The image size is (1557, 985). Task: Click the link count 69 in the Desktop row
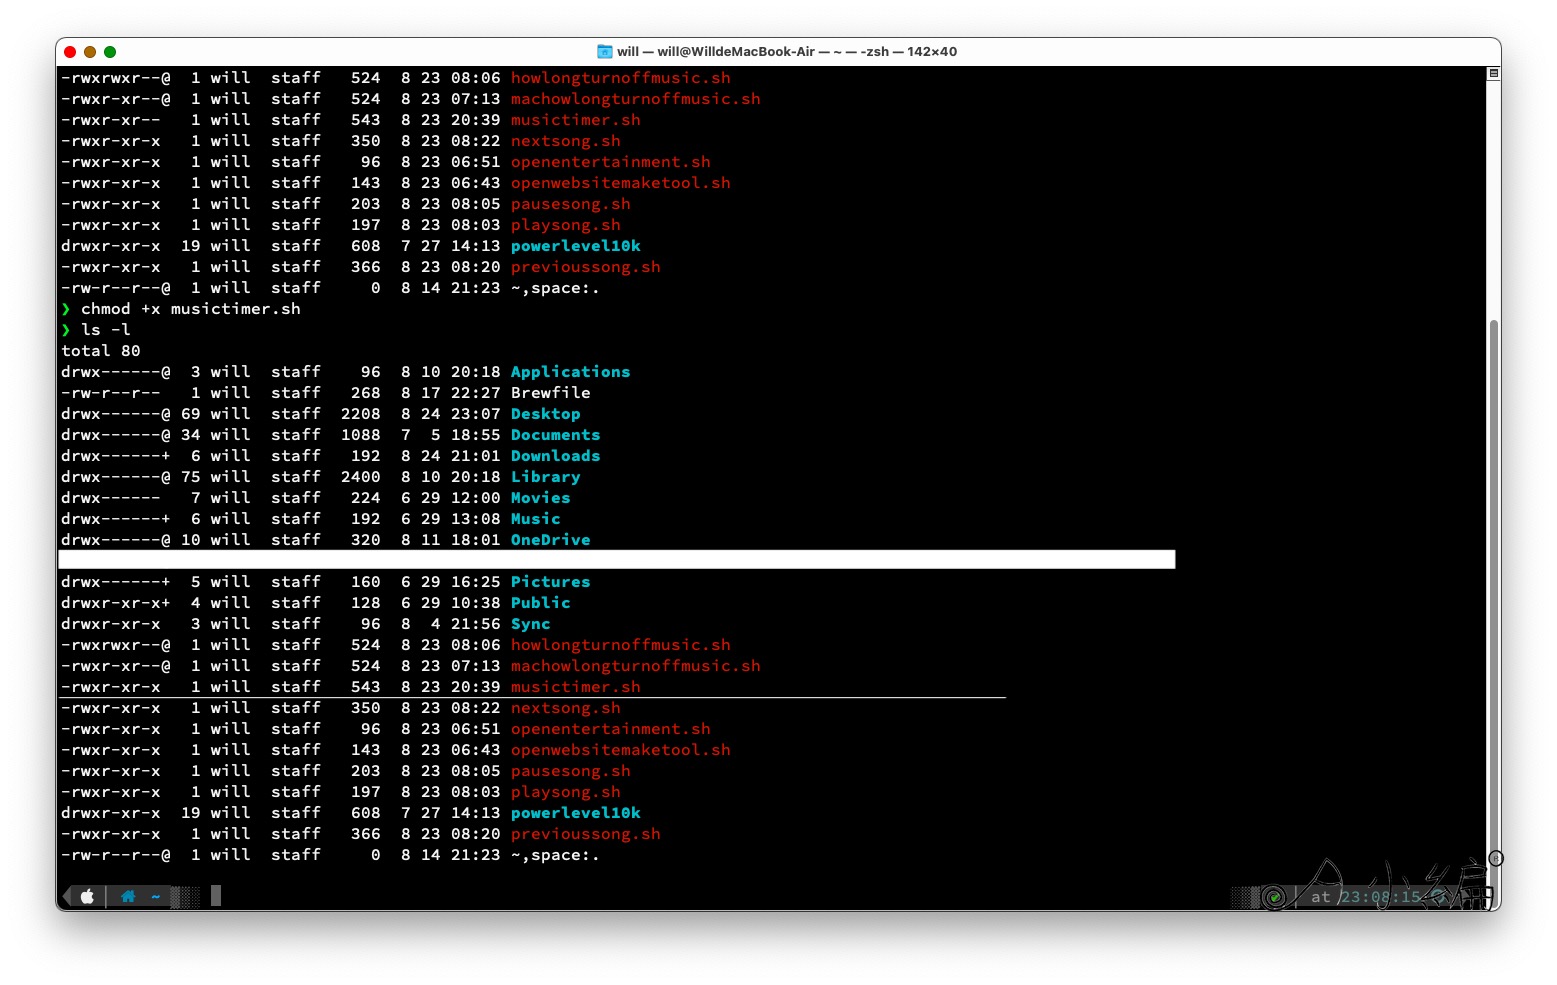pos(191,414)
